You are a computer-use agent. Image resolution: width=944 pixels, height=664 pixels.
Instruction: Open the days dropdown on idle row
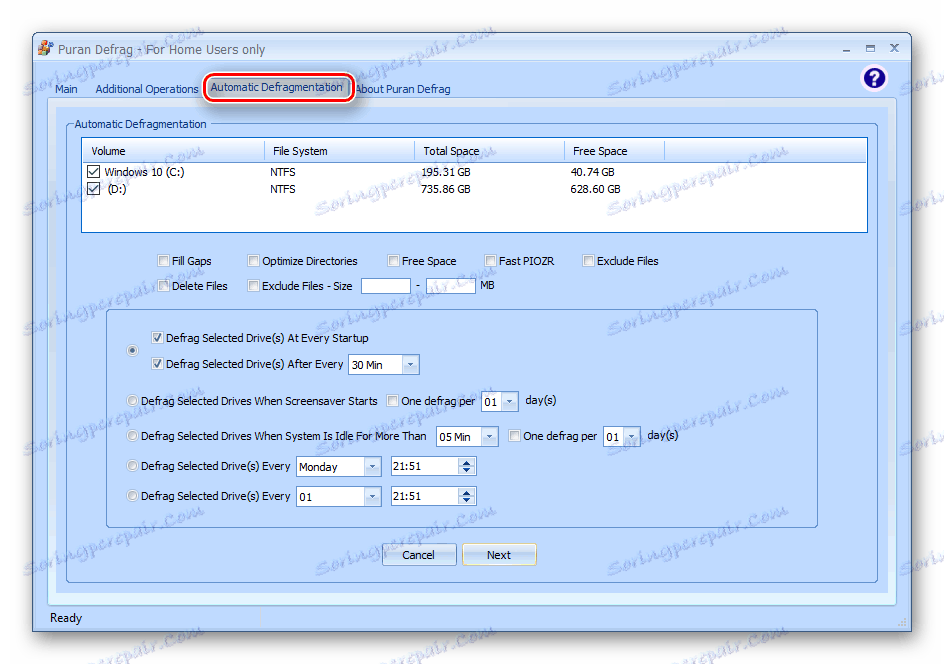tap(632, 436)
